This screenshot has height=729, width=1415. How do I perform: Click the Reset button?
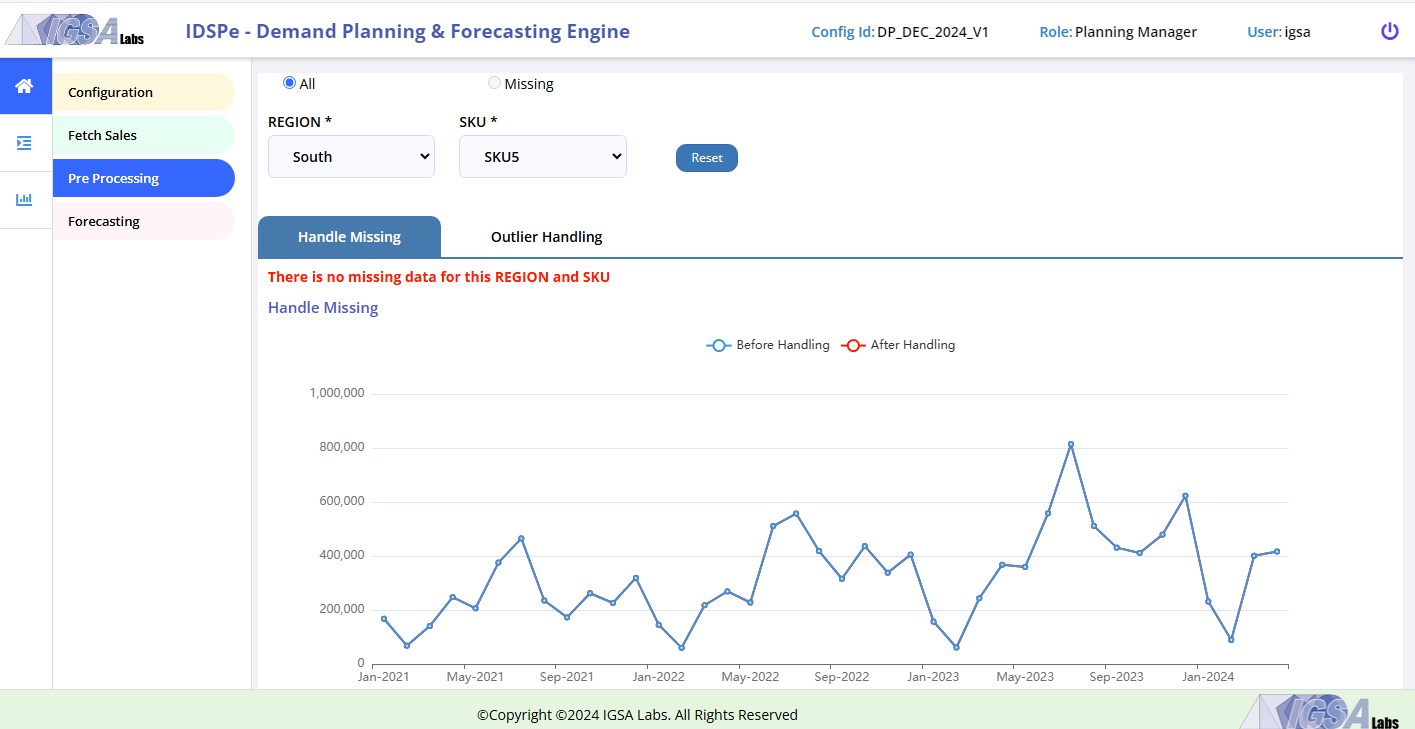[x=707, y=158]
